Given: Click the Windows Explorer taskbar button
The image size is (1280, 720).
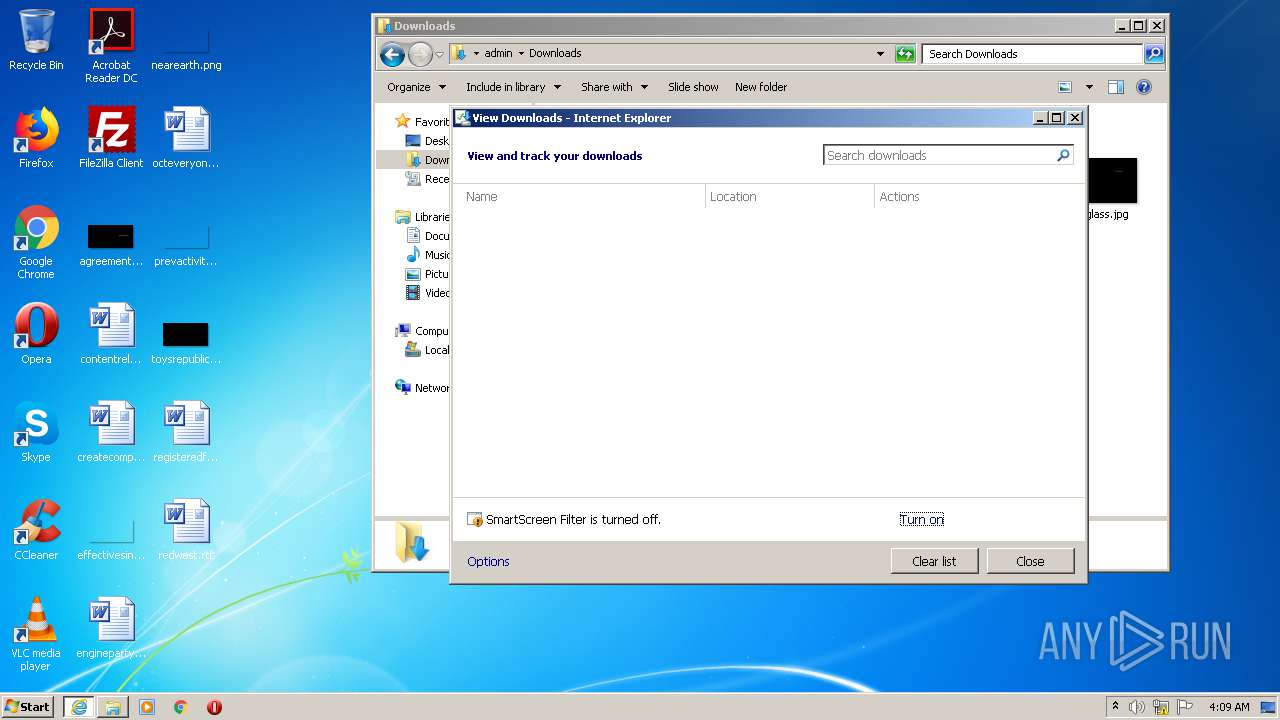Looking at the screenshot, I should (113, 707).
